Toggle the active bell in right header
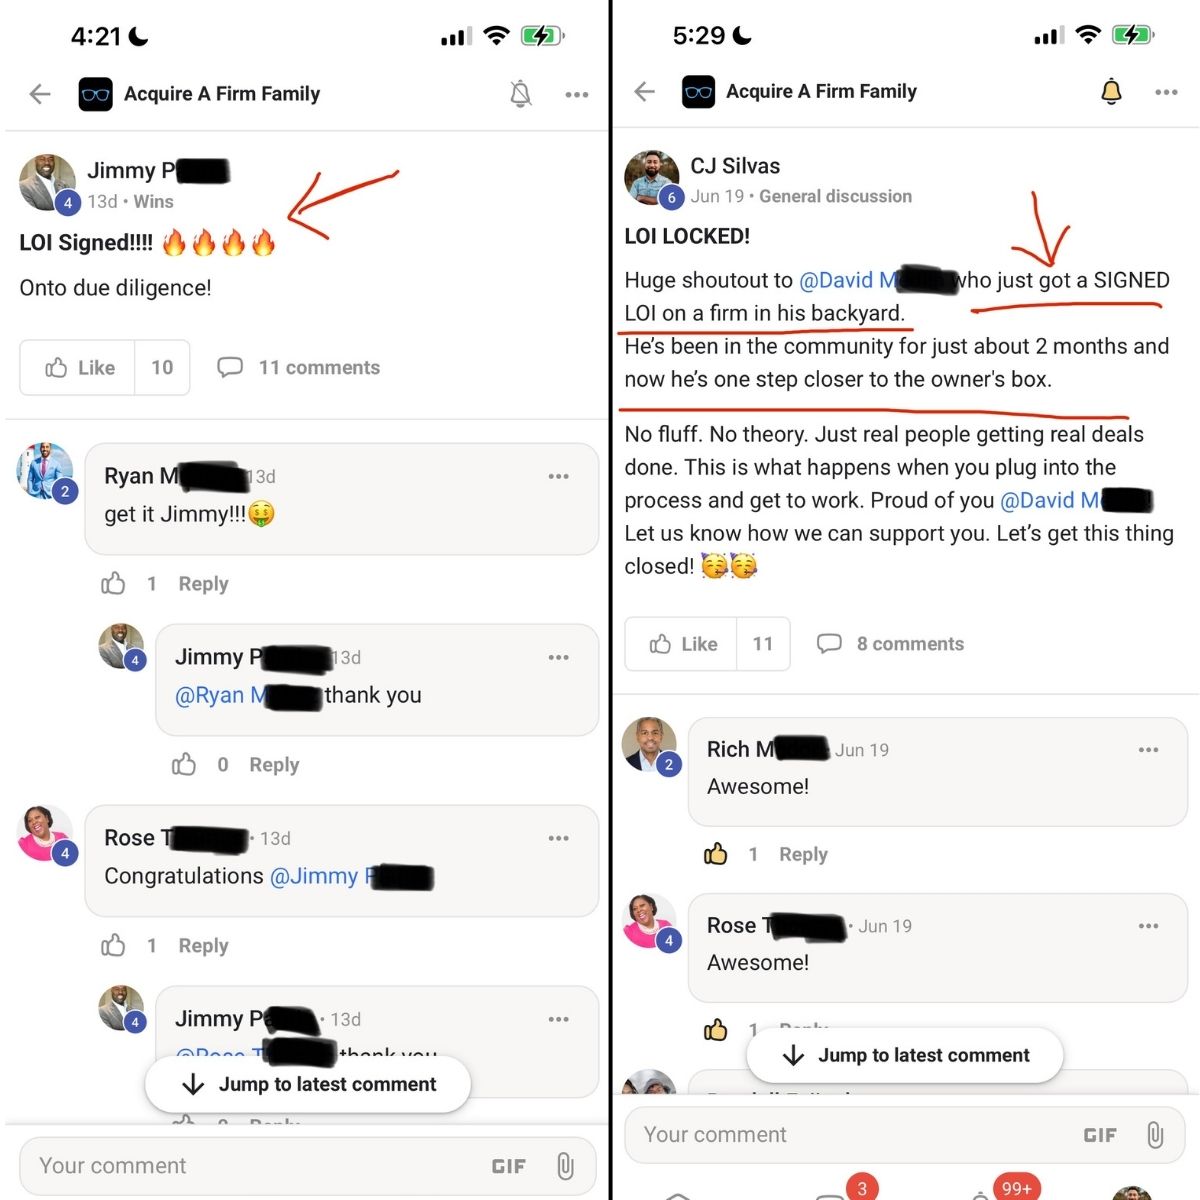1200x1200 pixels. 1111,92
